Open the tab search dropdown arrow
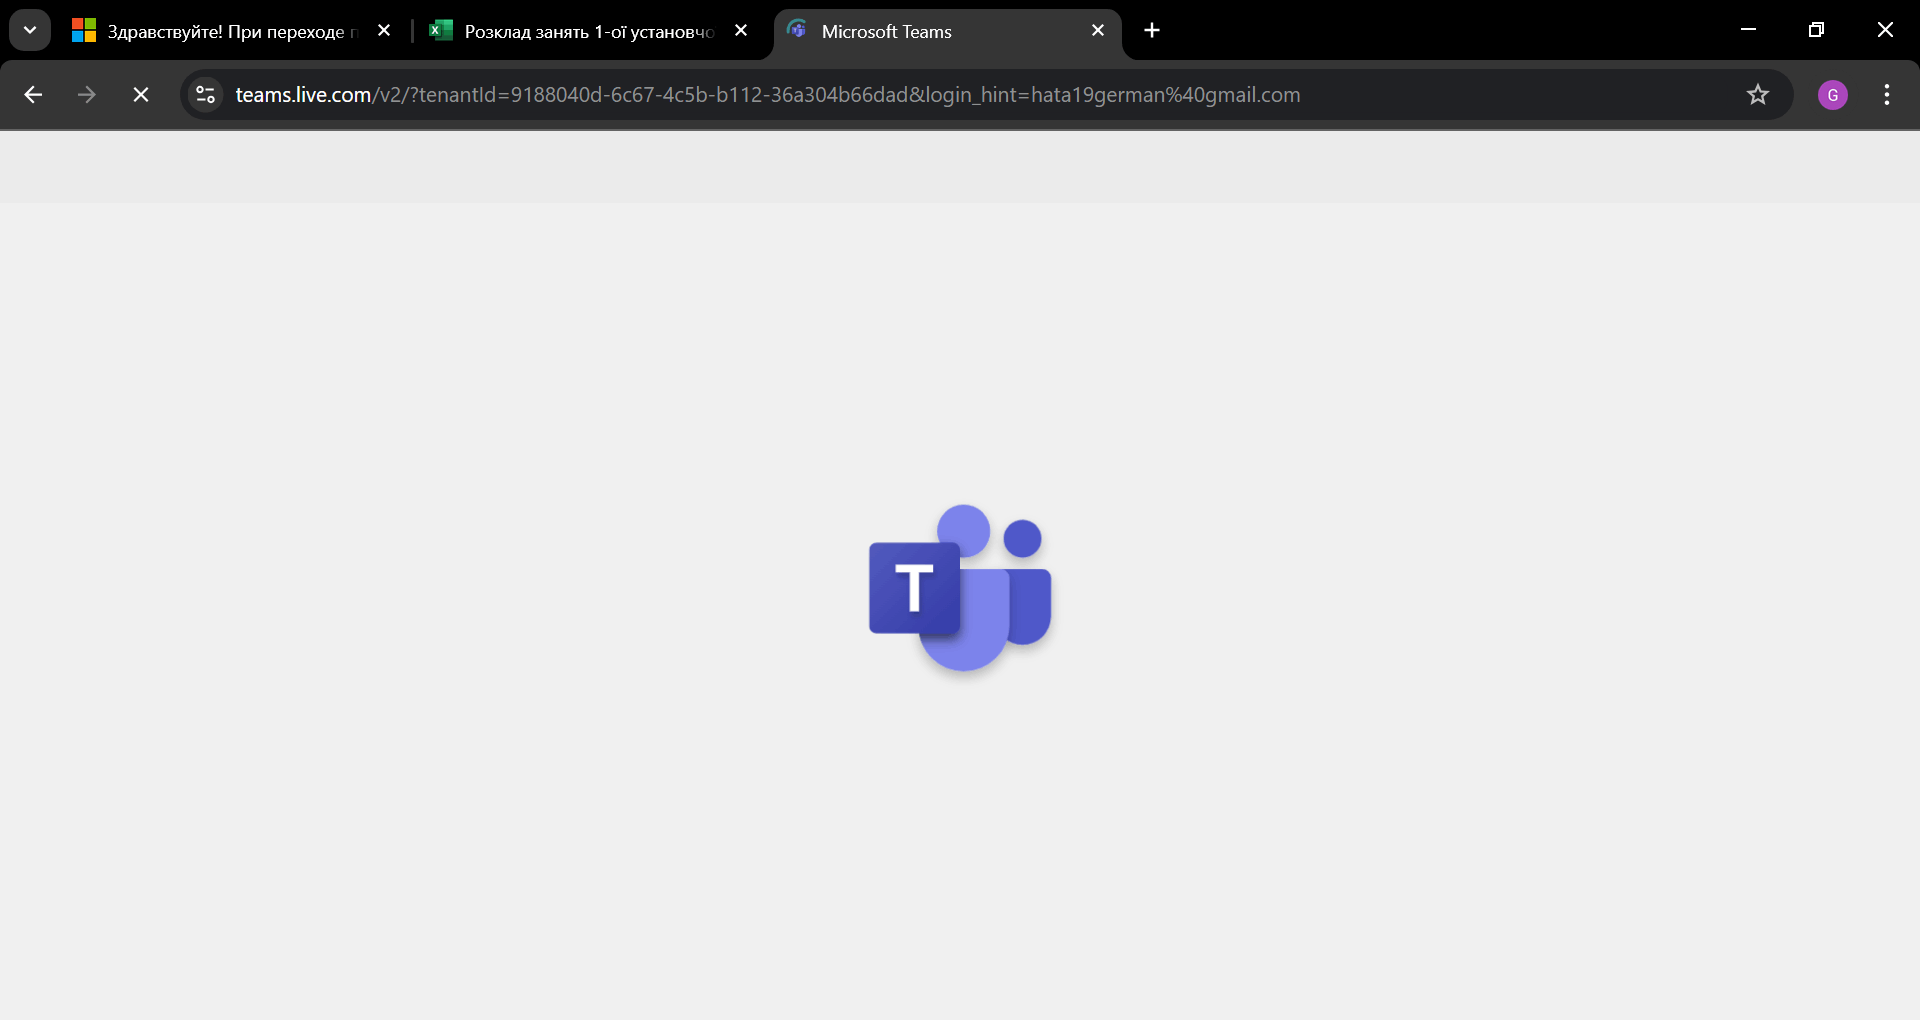This screenshot has width=1920, height=1020. click(x=30, y=30)
